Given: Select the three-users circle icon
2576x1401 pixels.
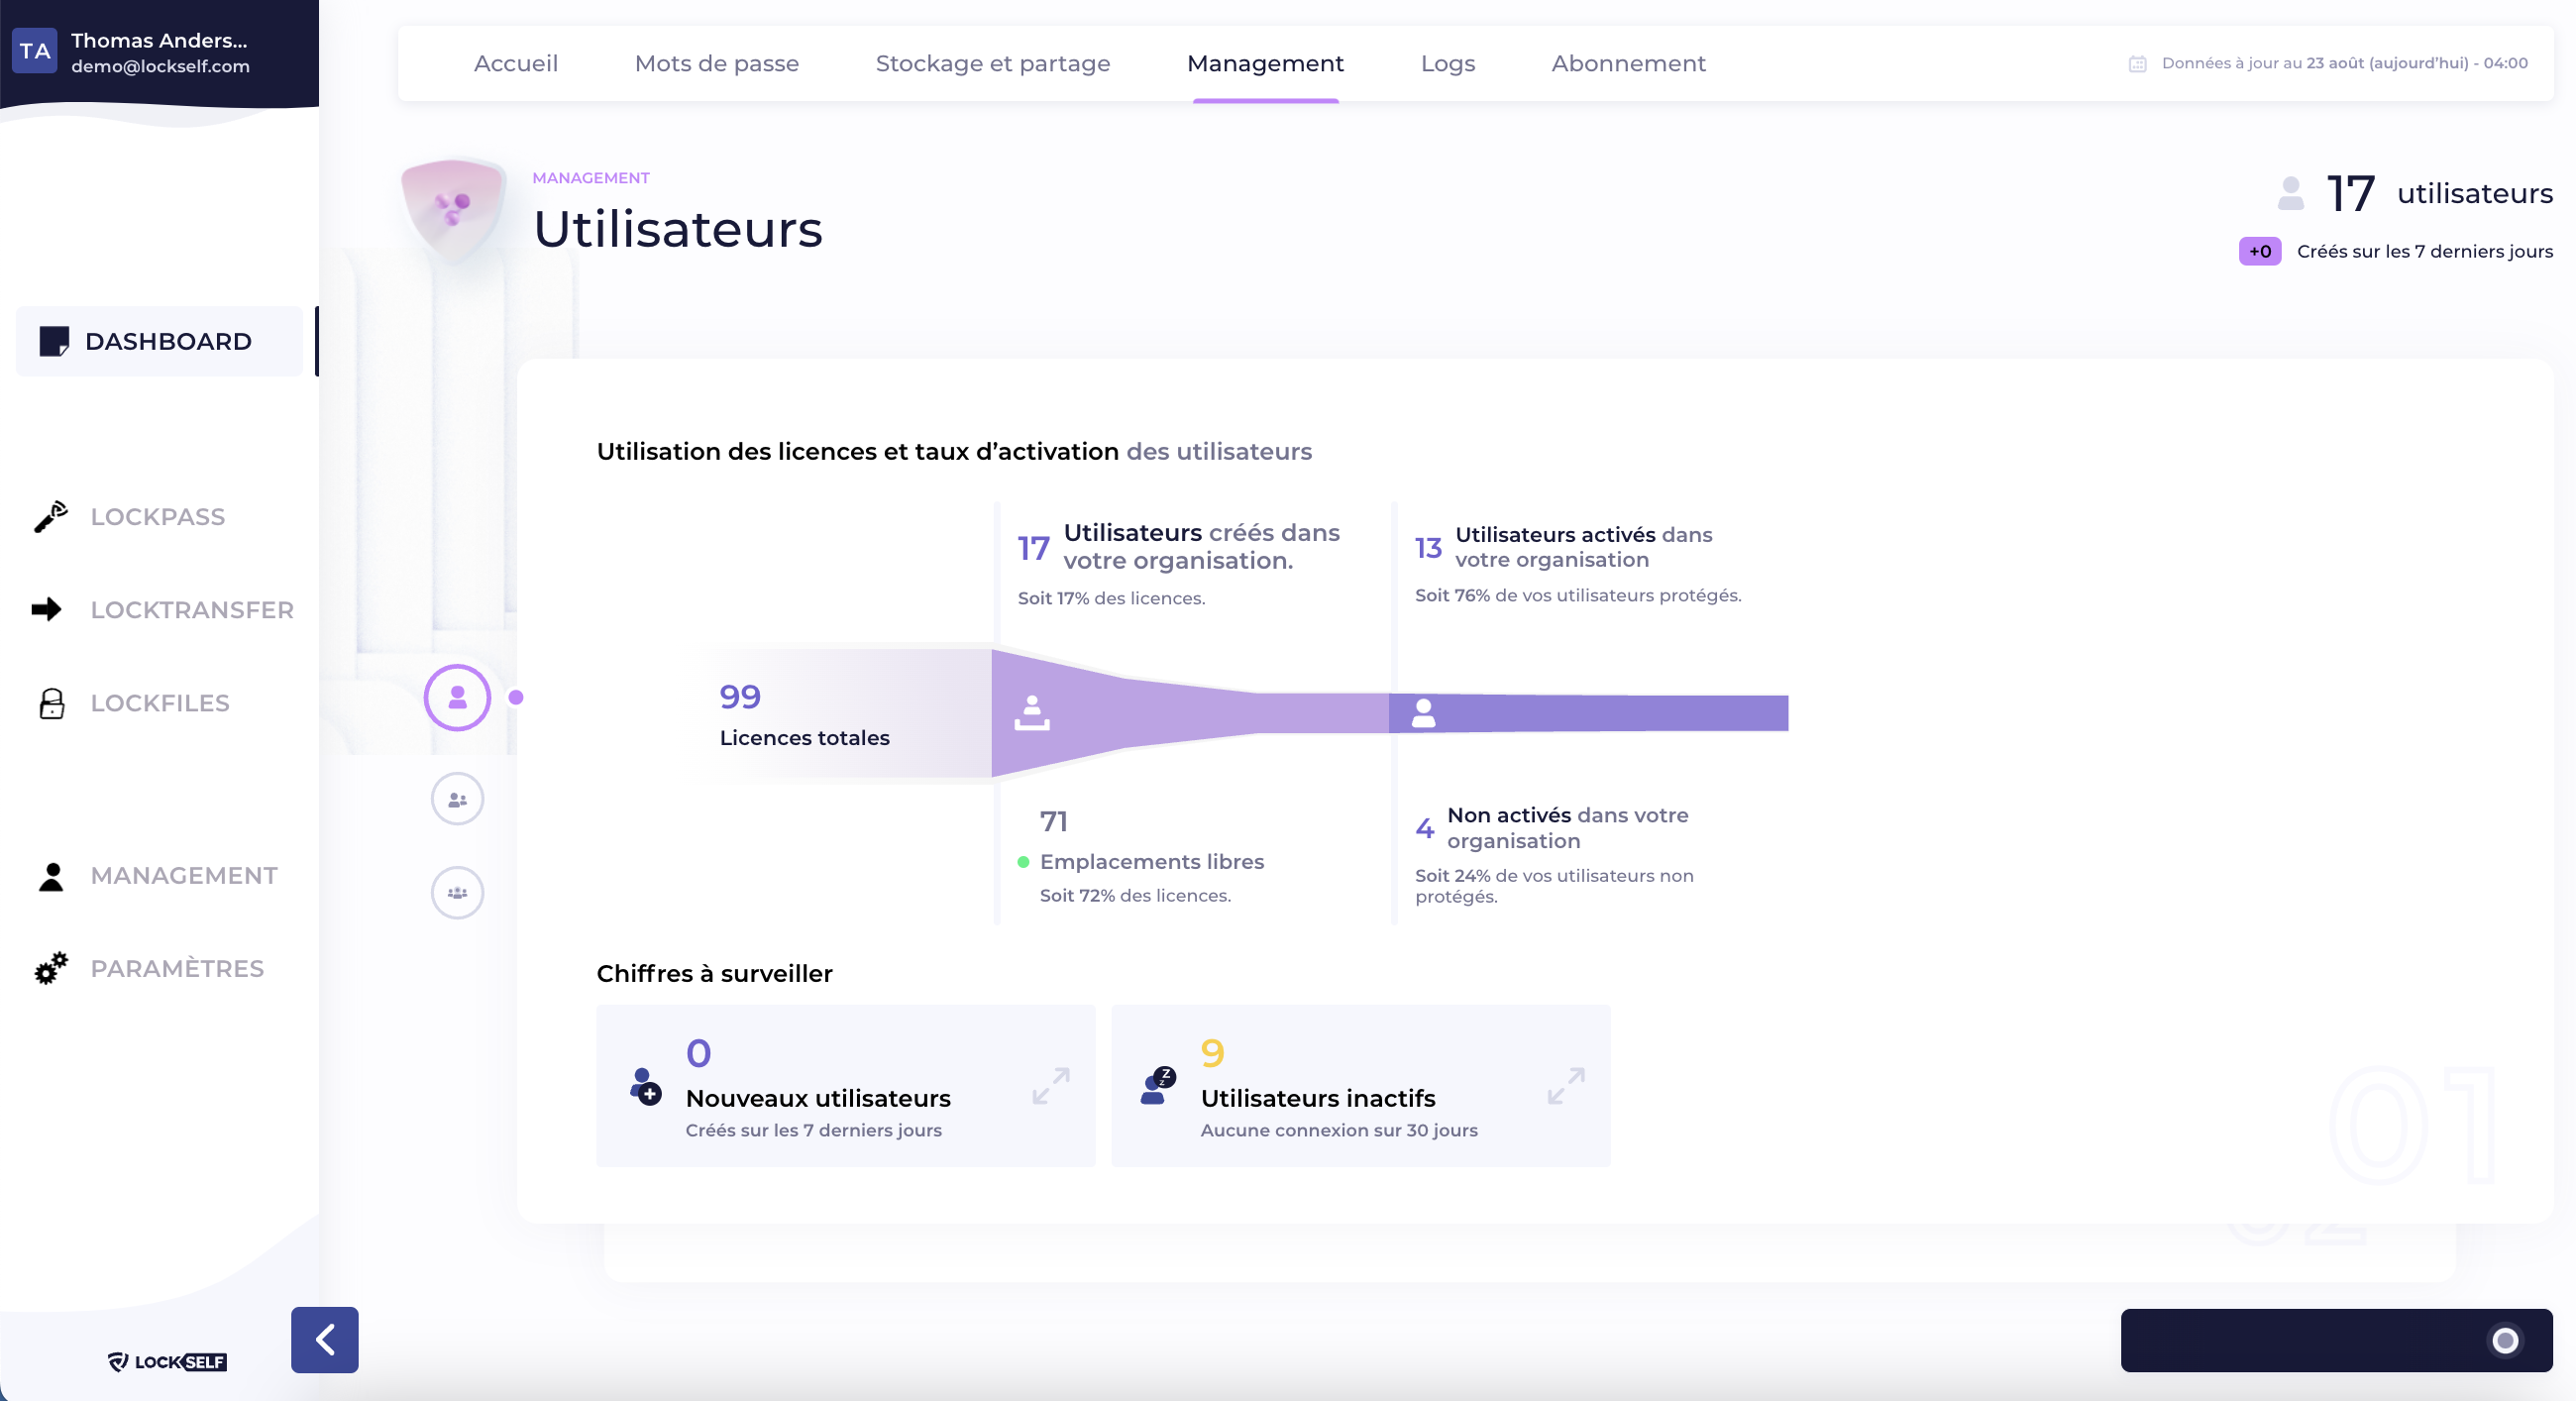Looking at the screenshot, I should coord(457,892).
